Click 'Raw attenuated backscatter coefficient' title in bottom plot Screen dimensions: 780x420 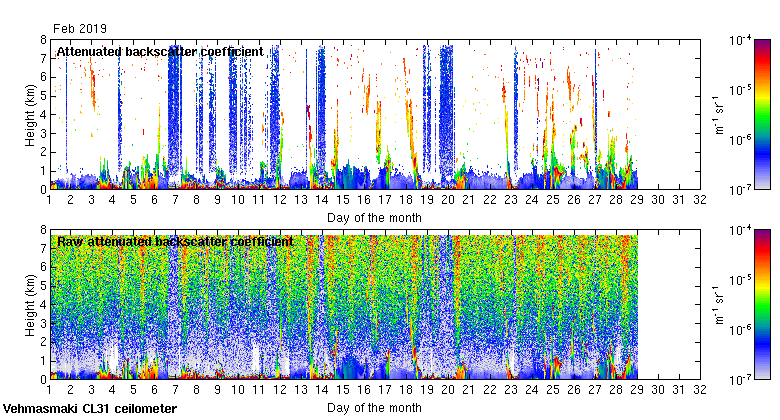[x=175, y=242]
